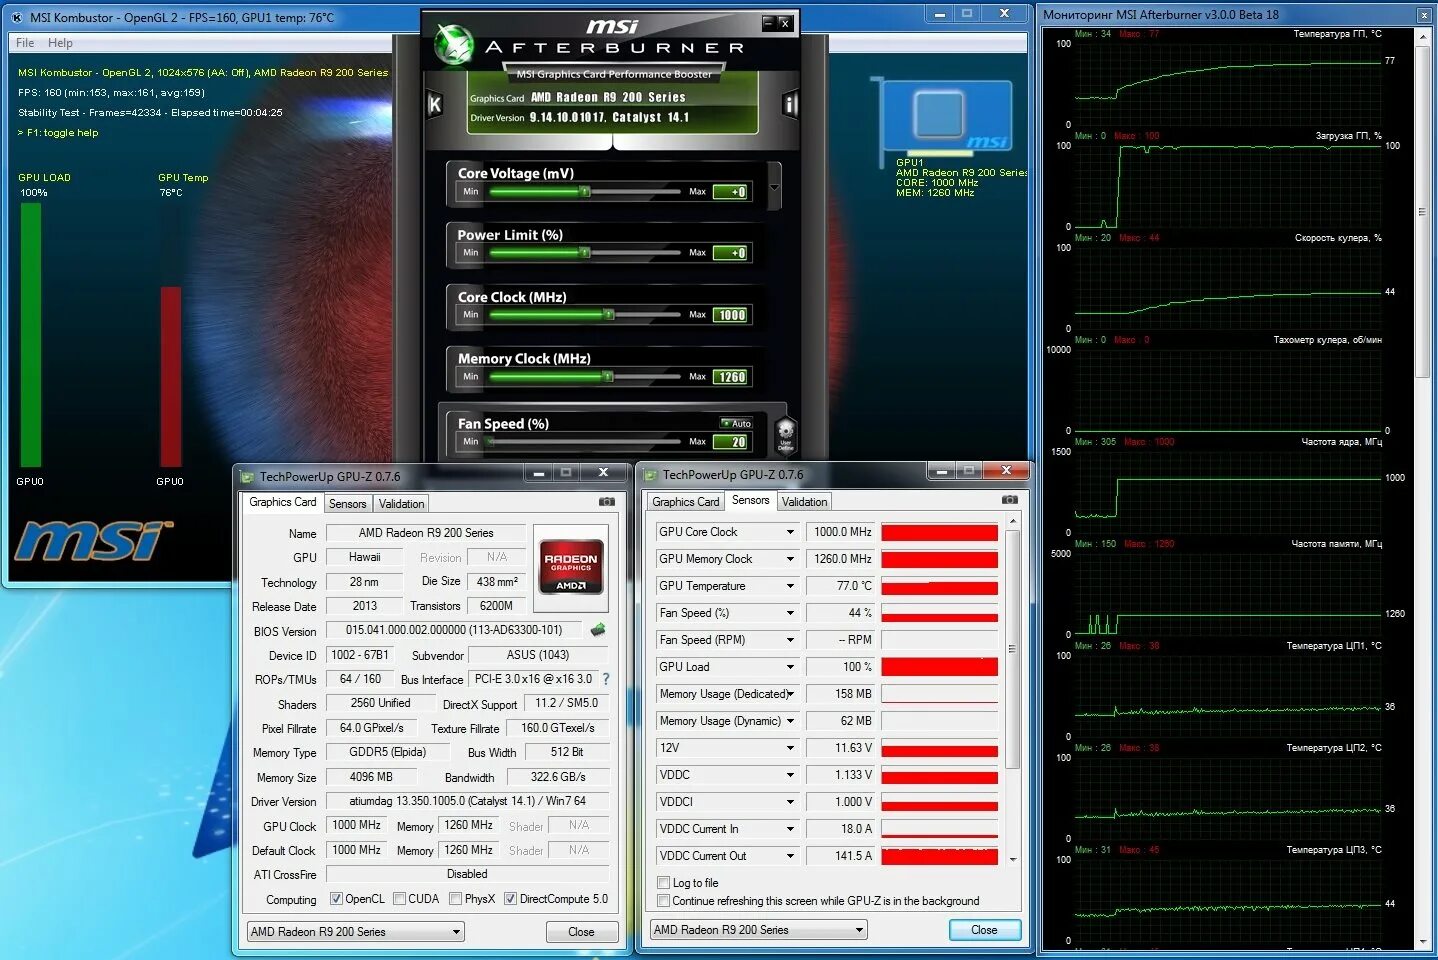Click the Fan Speed value field 20

pos(731,442)
